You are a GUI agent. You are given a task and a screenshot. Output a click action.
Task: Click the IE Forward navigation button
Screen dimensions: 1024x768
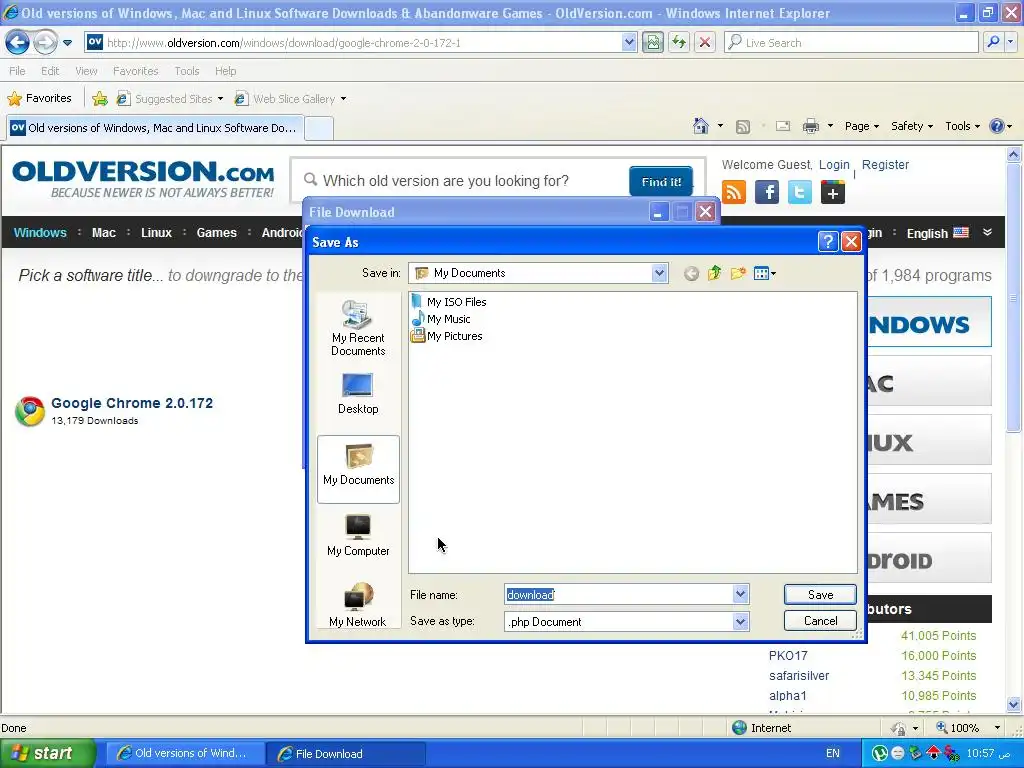[x=45, y=43]
